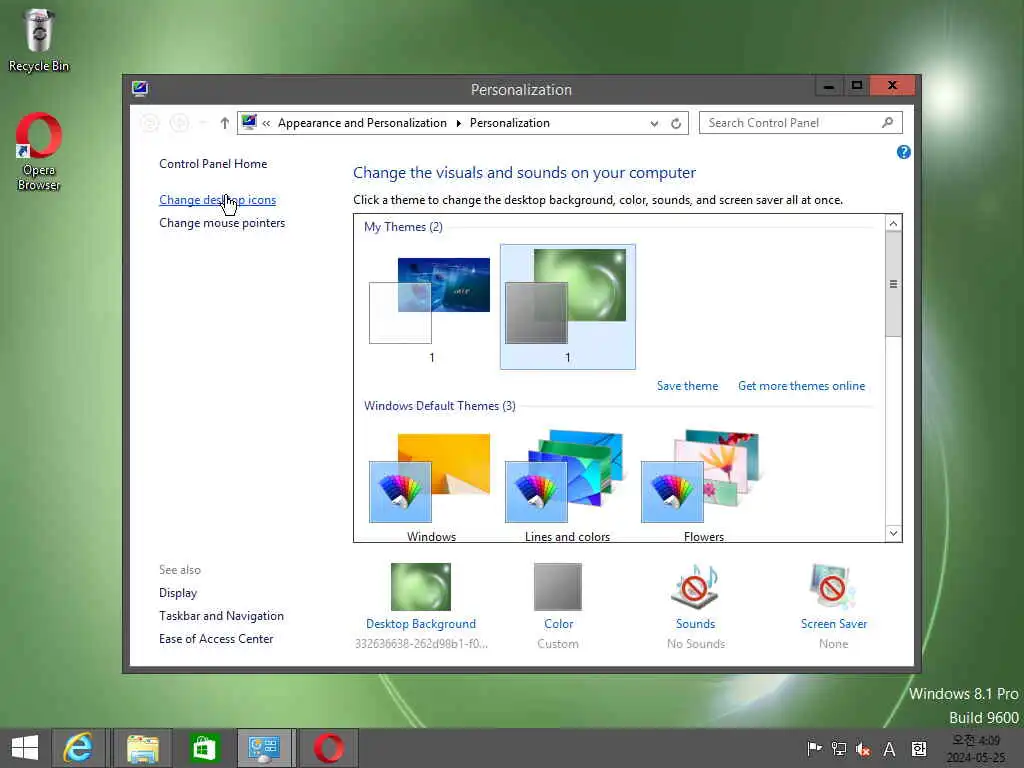The image size is (1024, 768).
Task: Click scroll down arrow in themes list
Action: click(893, 533)
